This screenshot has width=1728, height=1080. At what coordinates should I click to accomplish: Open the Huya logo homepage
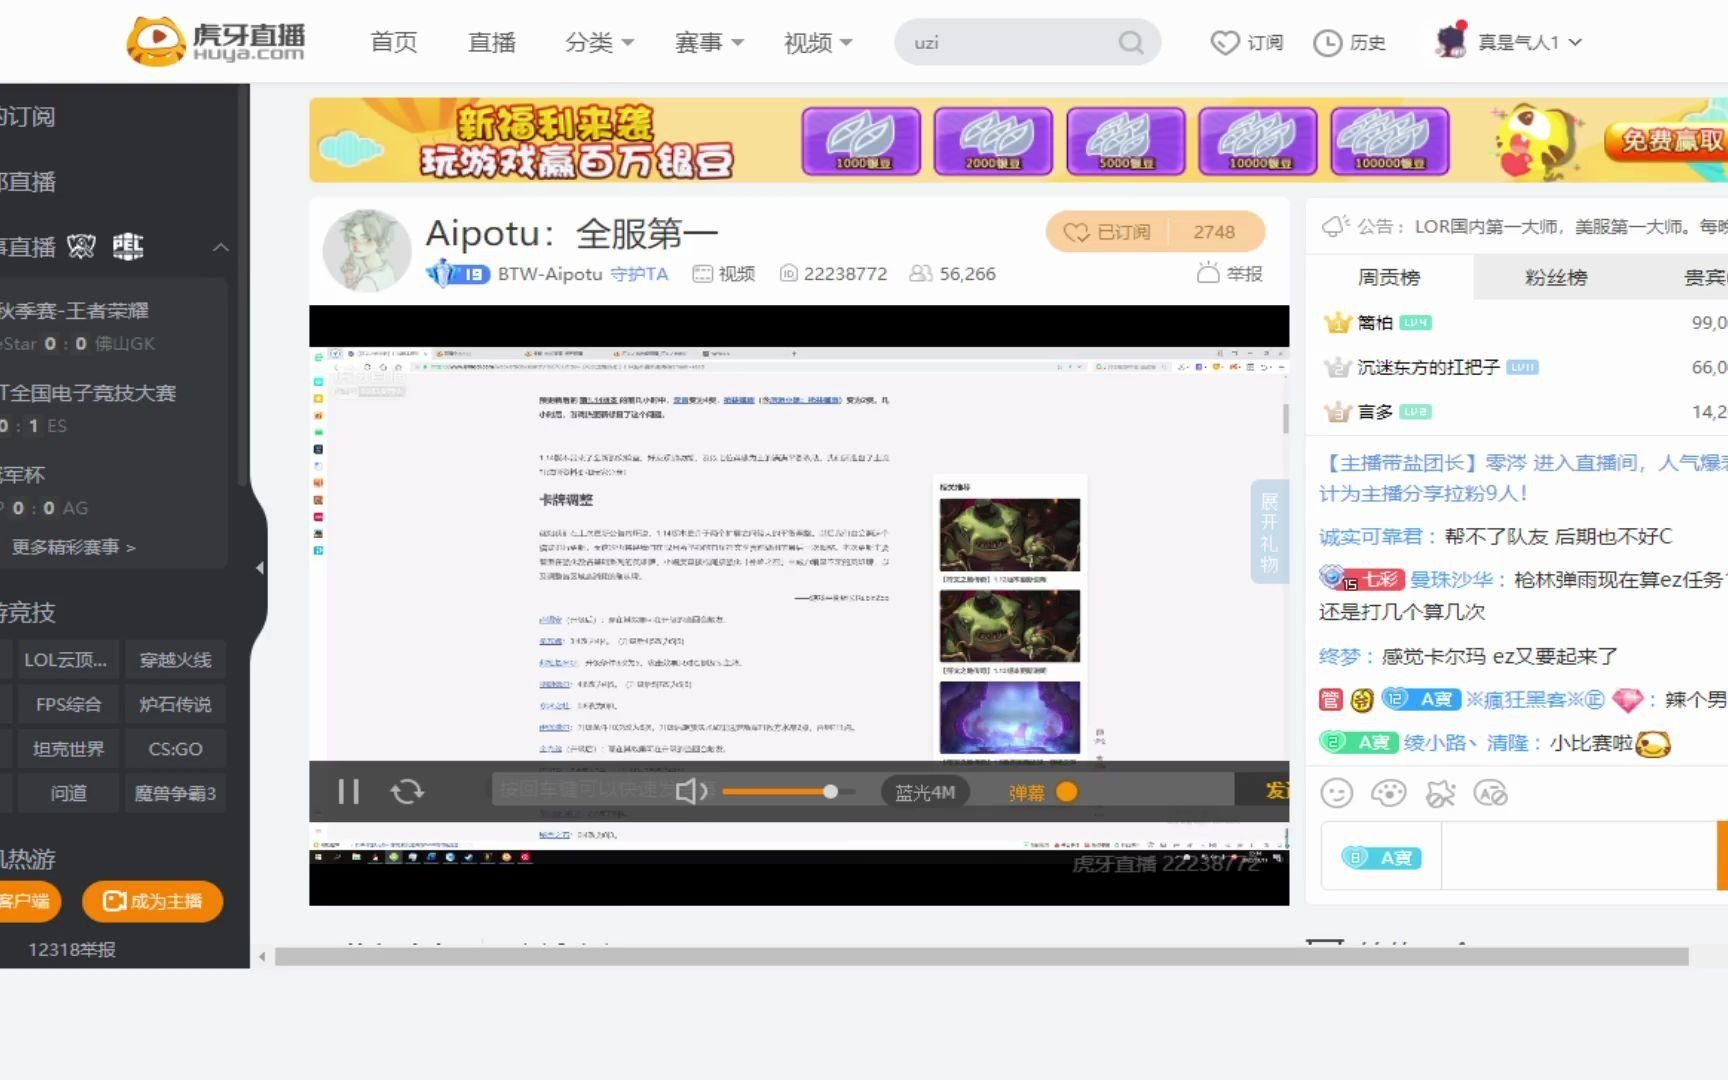[x=215, y=41]
